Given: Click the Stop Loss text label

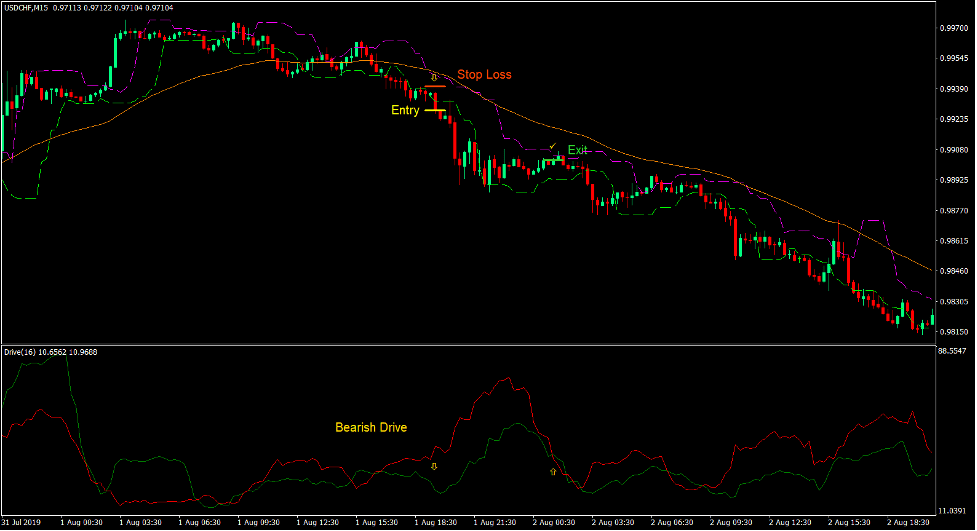Looking at the screenshot, I should click(484, 75).
